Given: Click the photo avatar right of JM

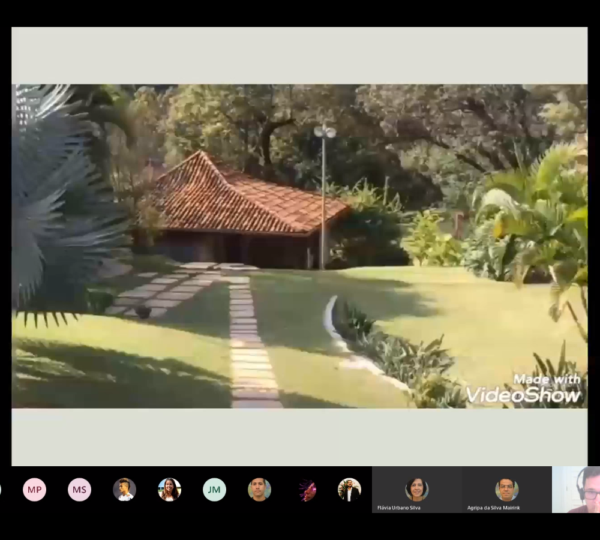Looking at the screenshot, I should point(259,489).
